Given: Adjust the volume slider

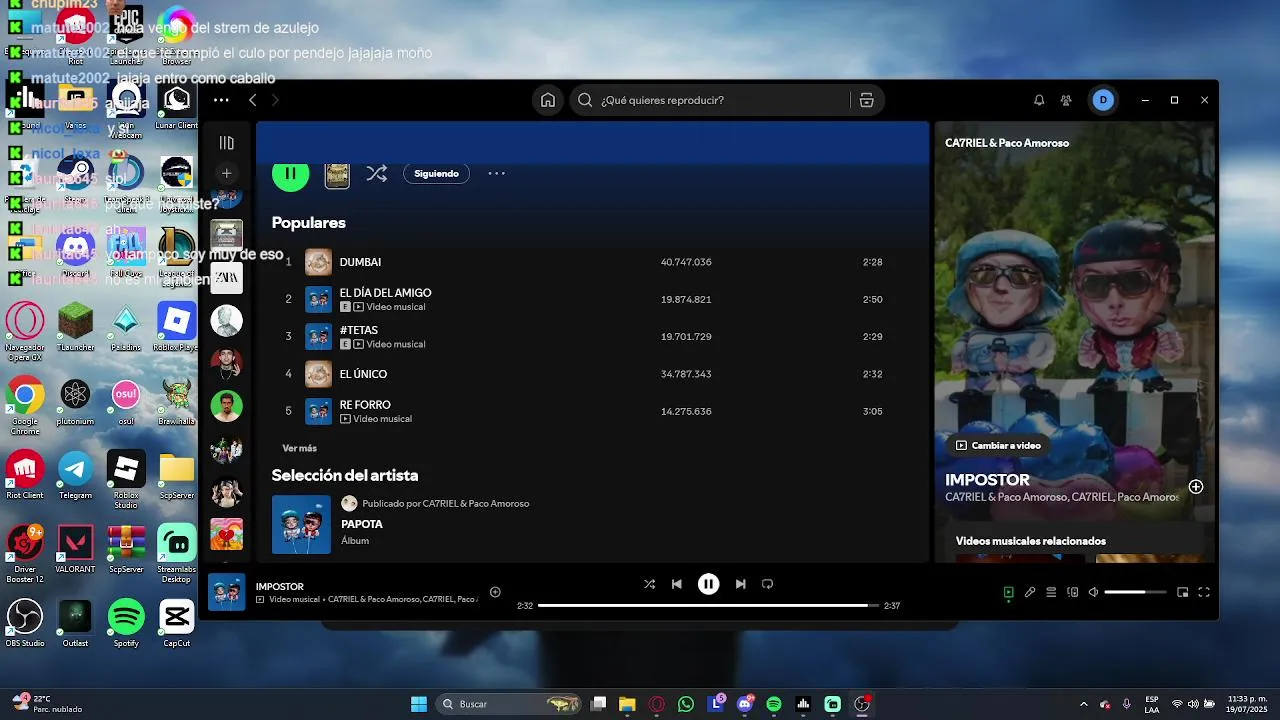Looking at the screenshot, I should (x=1135, y=592).
